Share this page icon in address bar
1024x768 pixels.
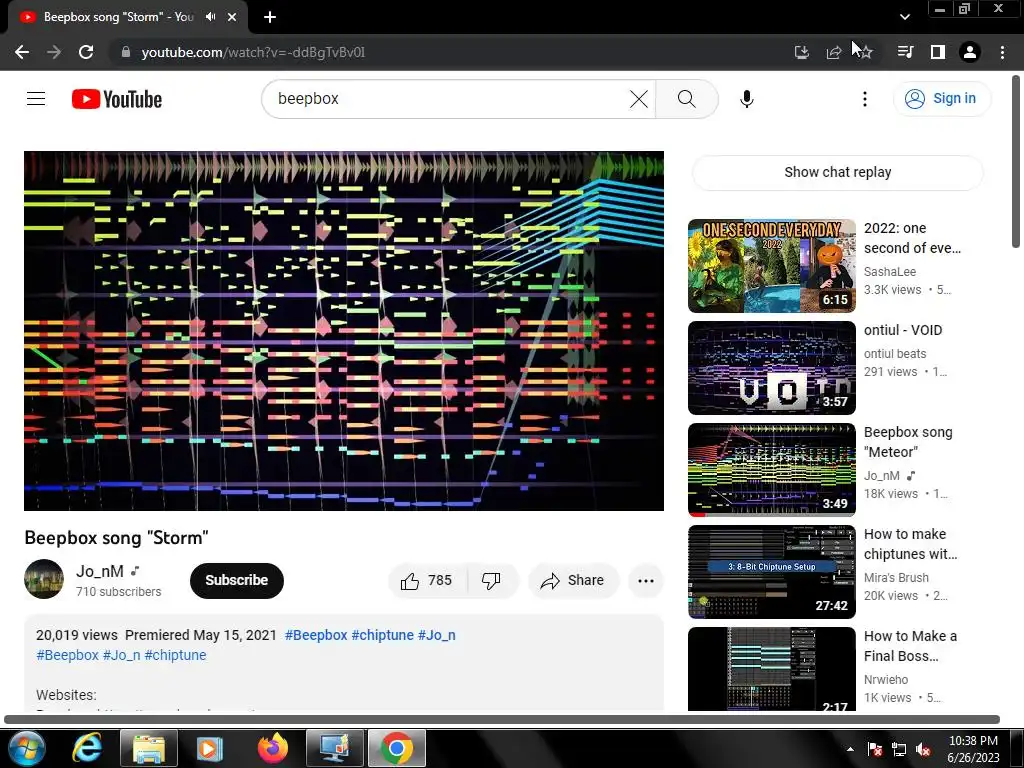click(833, 52)
